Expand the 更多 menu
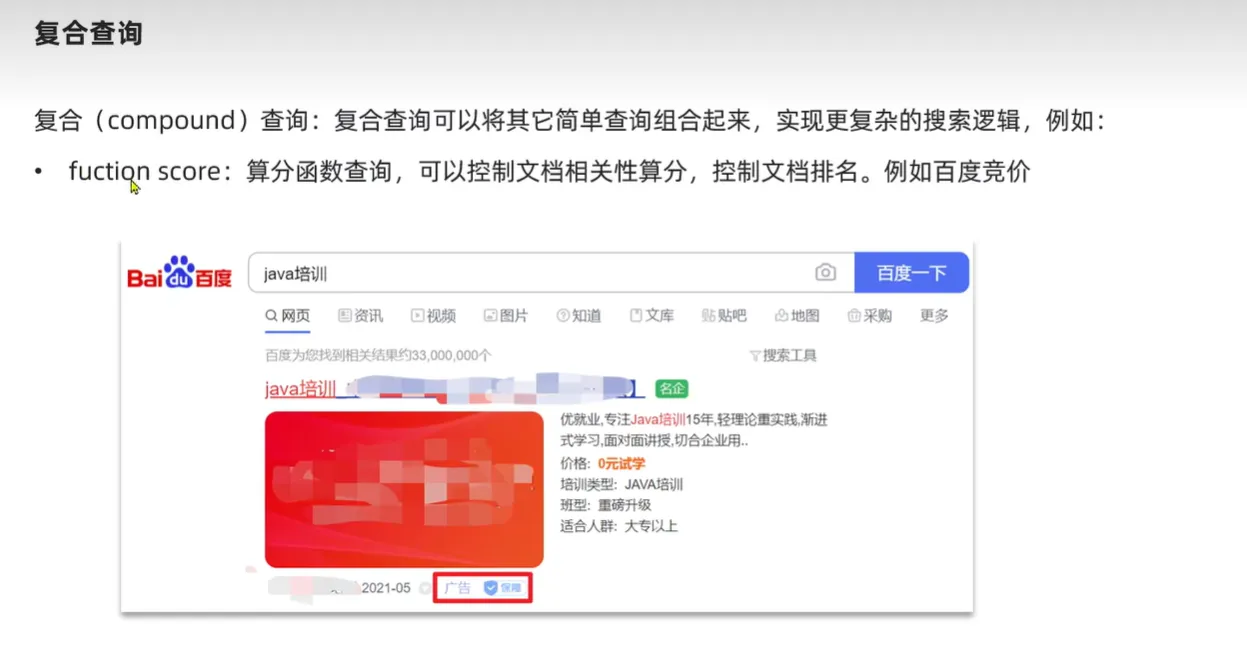Image resolution: width=1247 pixels, height=660 pixels. coord(934,316)
